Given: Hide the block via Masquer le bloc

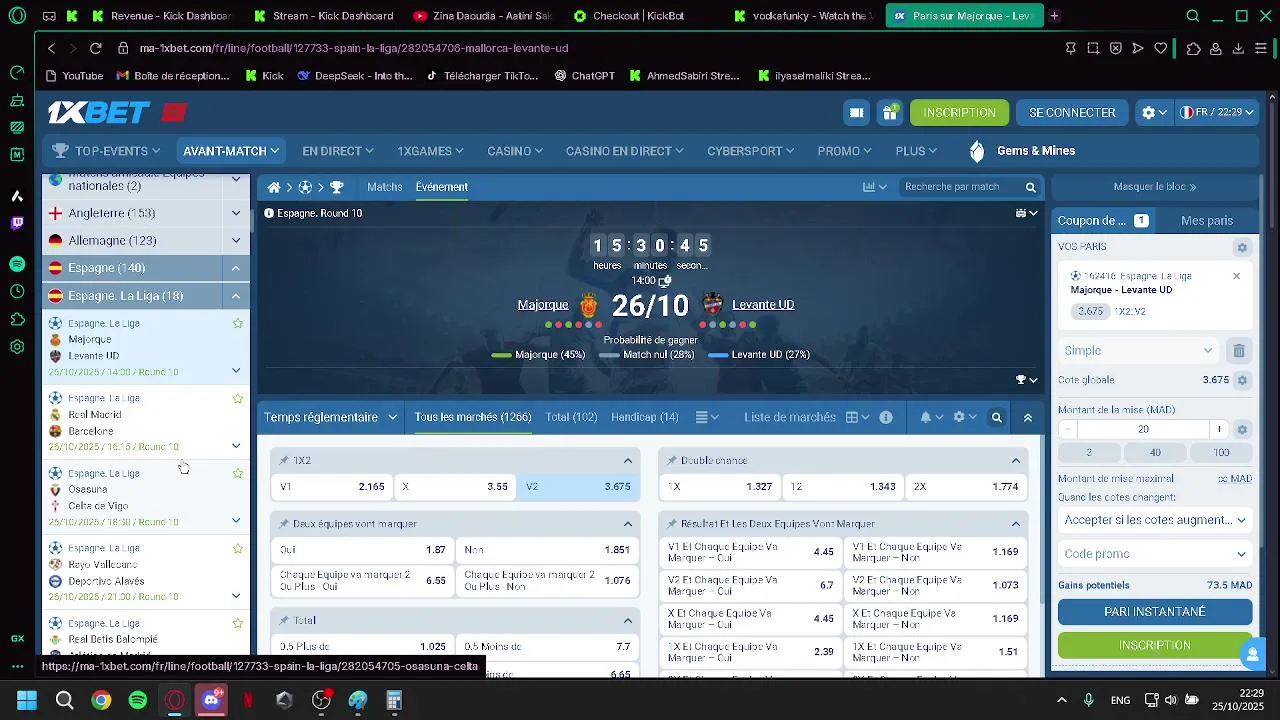Looking at the screenshot, I should click(1155, 187).
